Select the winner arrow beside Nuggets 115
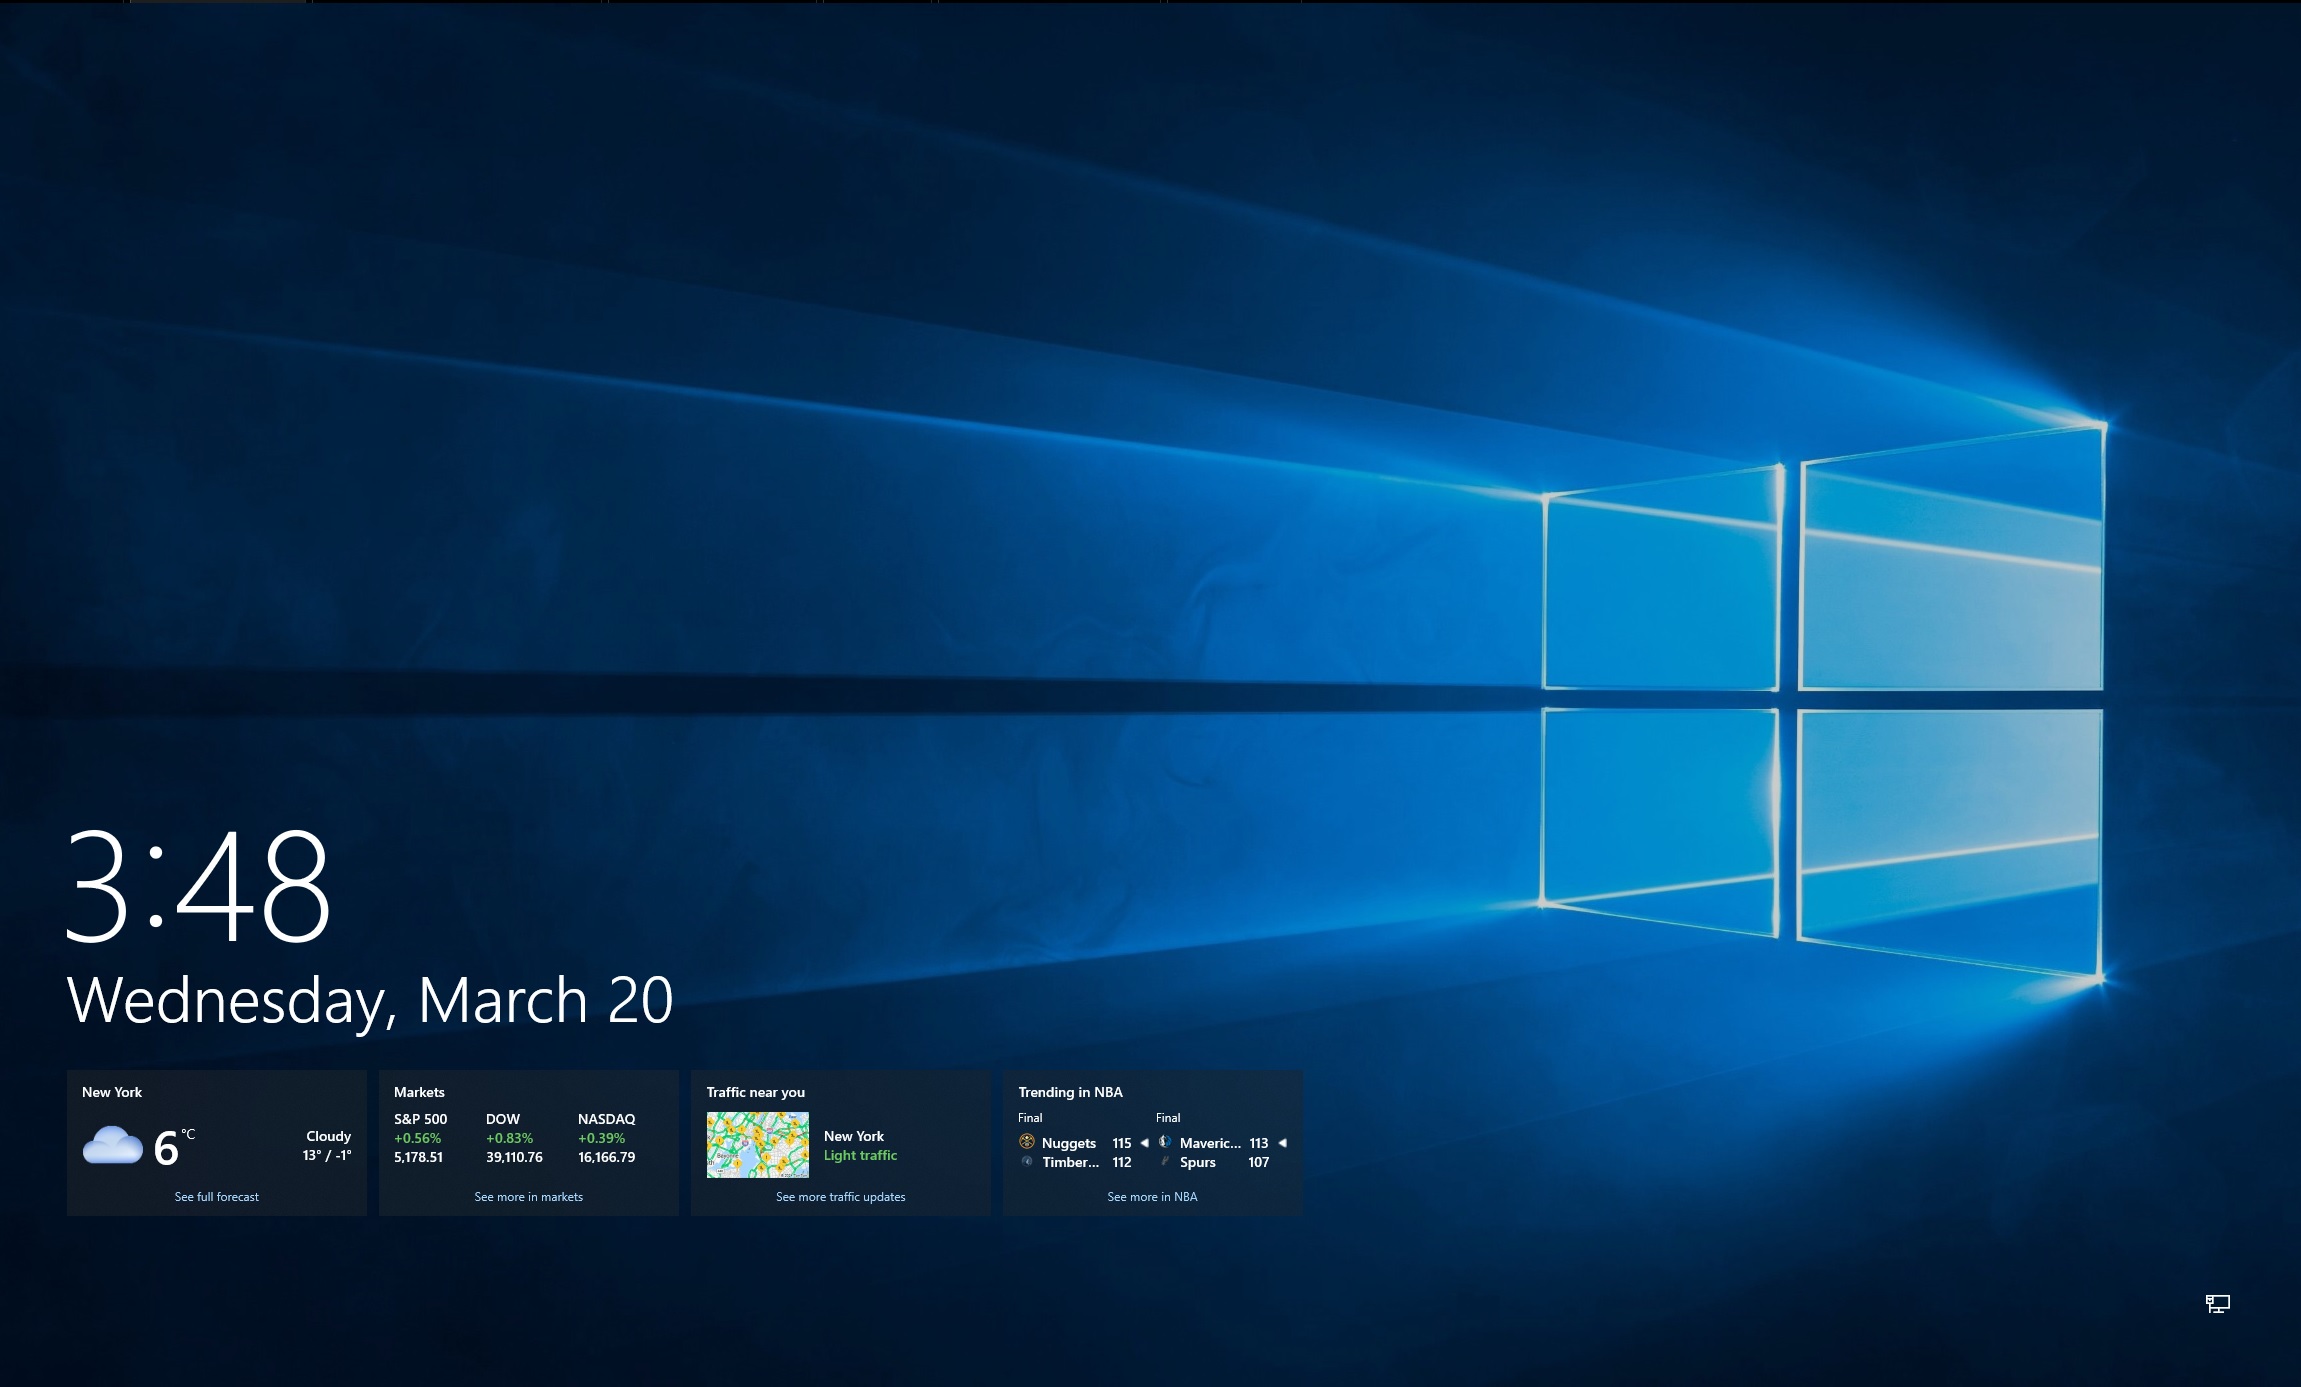 pyautogui.click(x=1143, y=1142)
